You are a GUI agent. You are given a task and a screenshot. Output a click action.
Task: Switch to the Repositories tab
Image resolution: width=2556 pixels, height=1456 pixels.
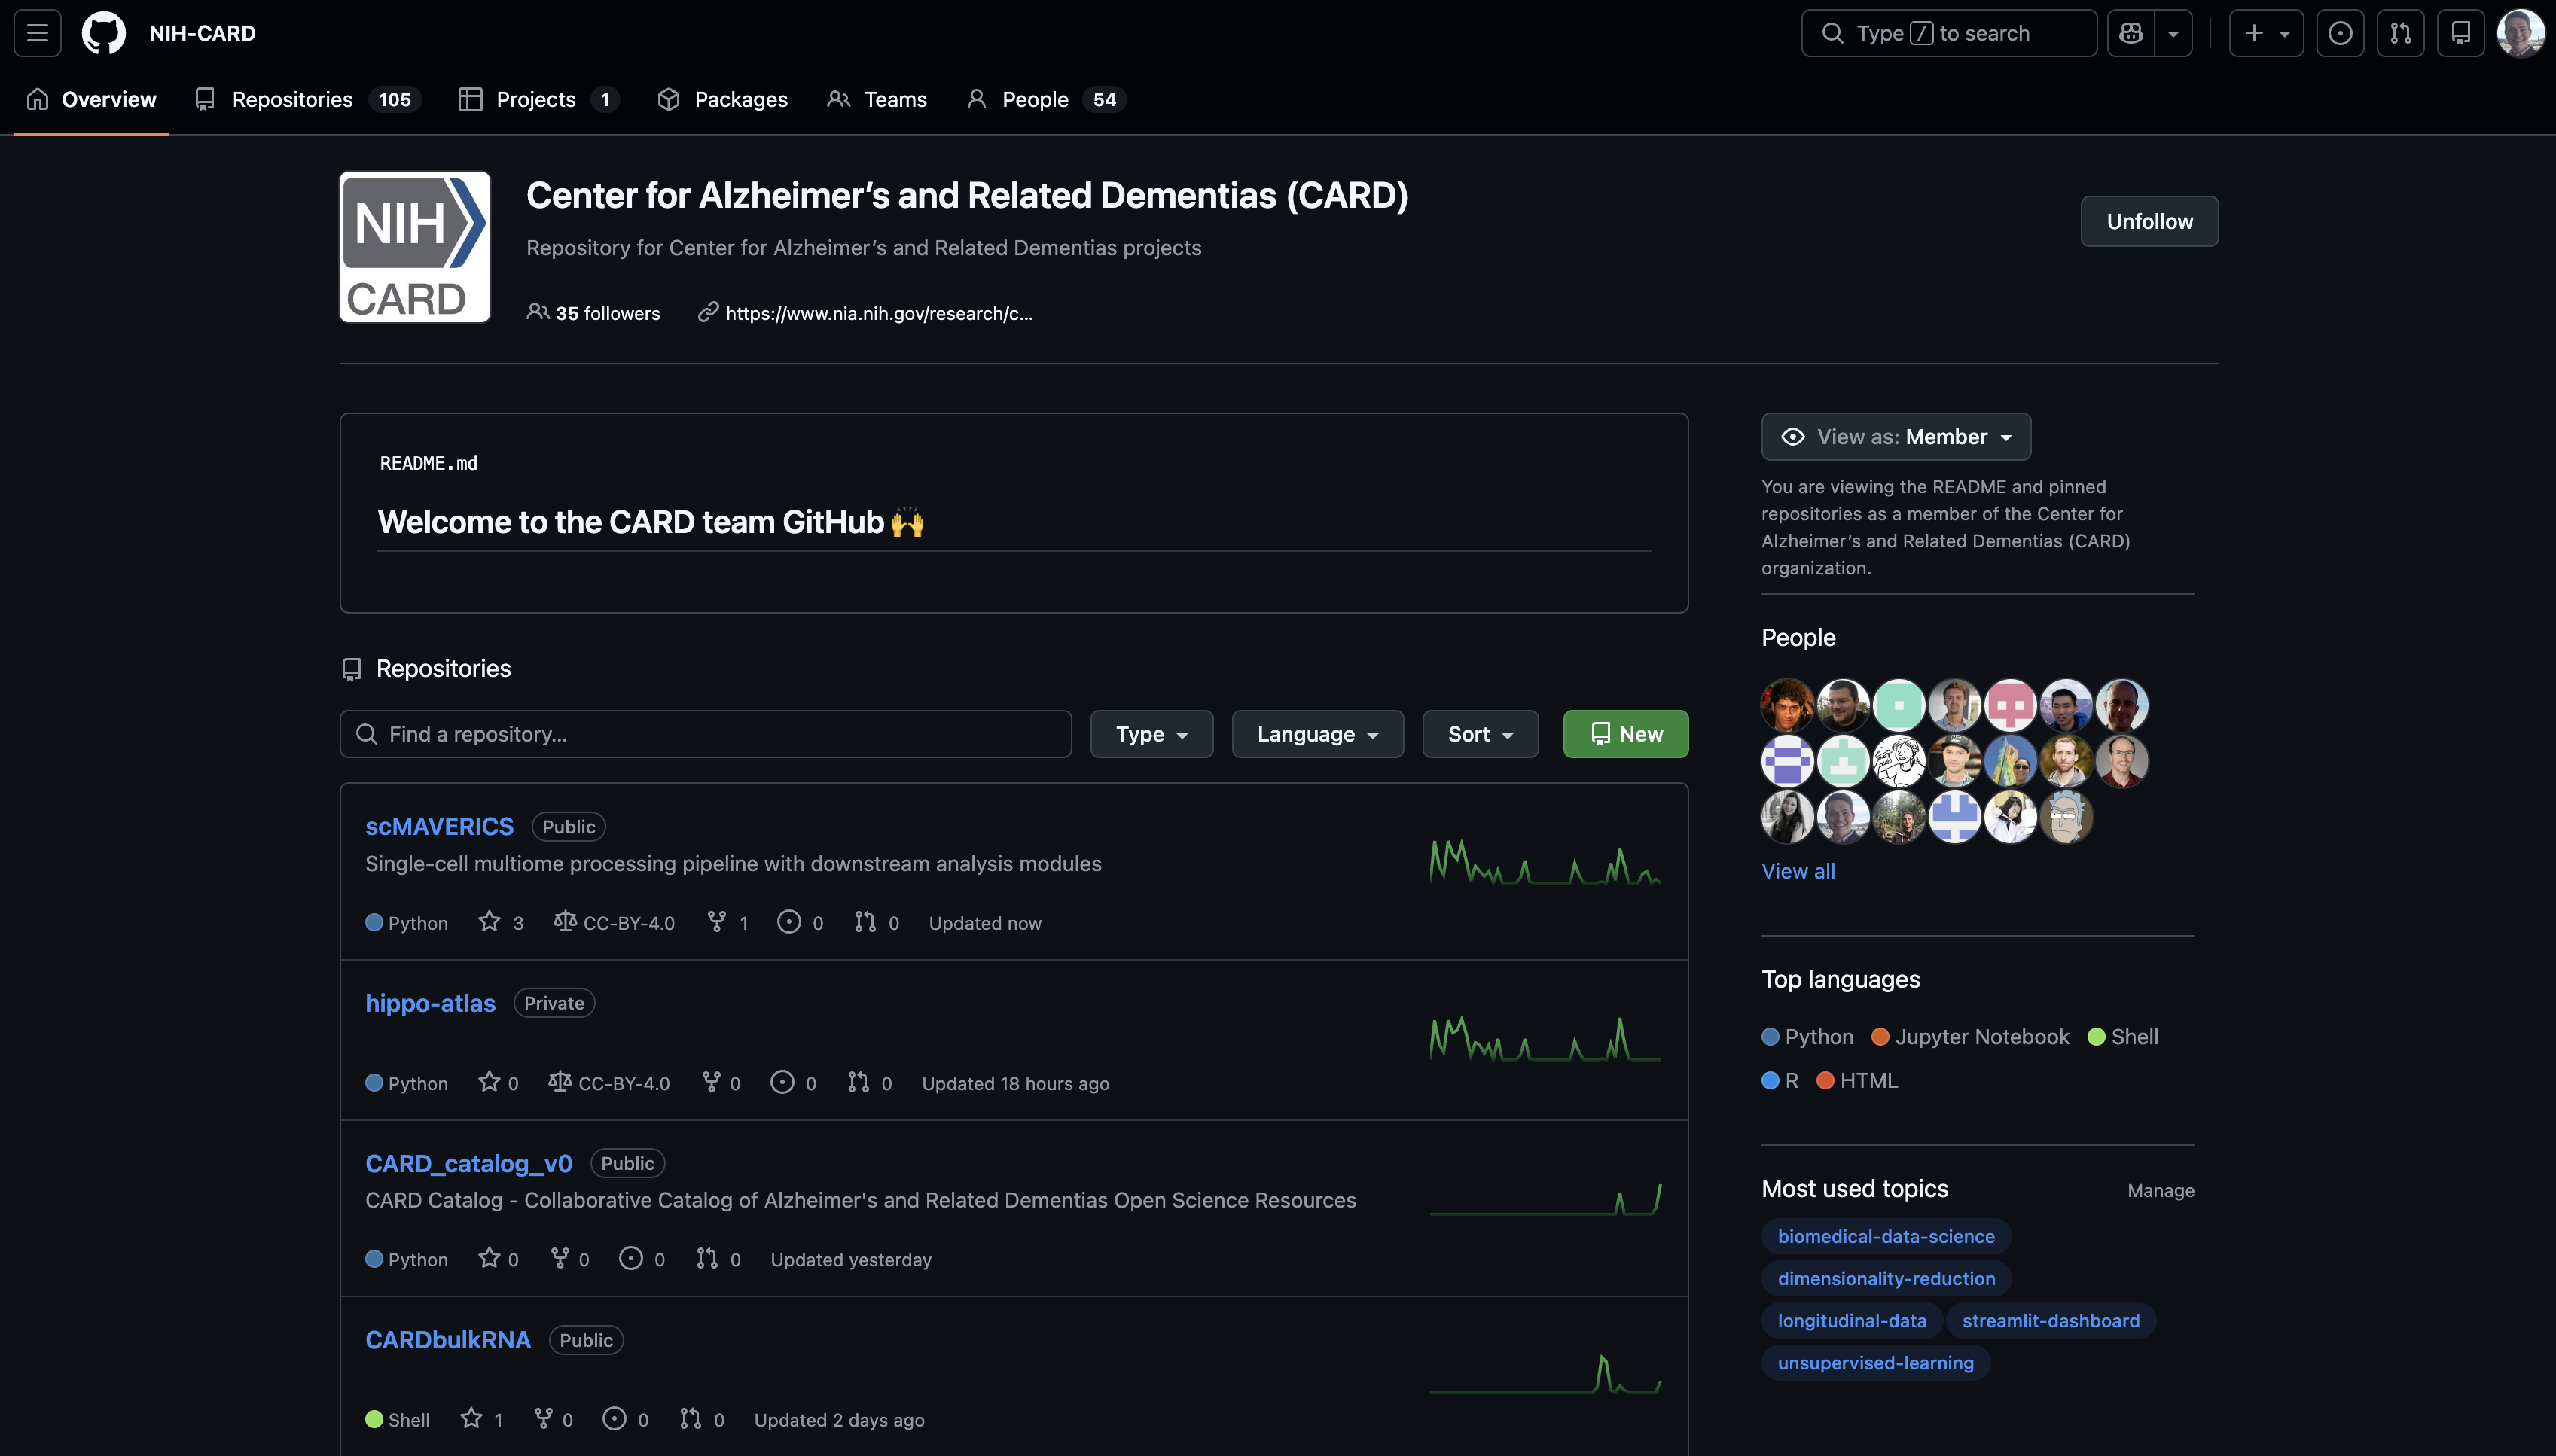pyautogui.click(x=308, y=99)
